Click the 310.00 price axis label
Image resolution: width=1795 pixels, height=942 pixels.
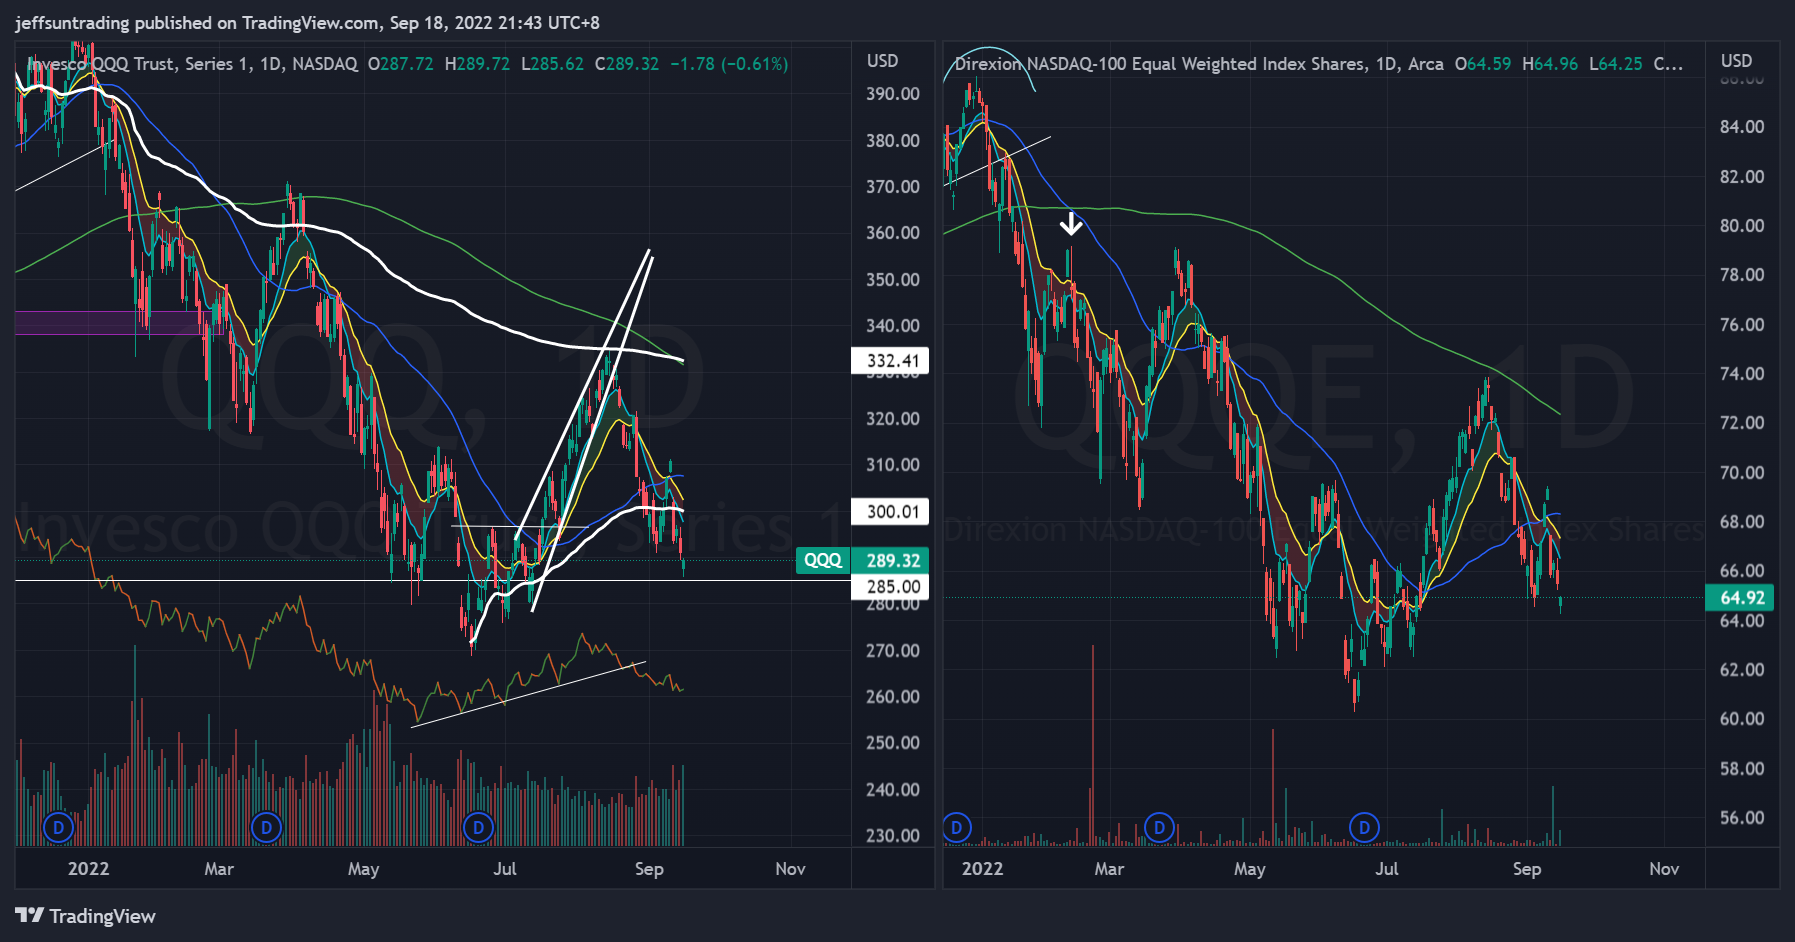pyautogui.click(x=893, y=465)
